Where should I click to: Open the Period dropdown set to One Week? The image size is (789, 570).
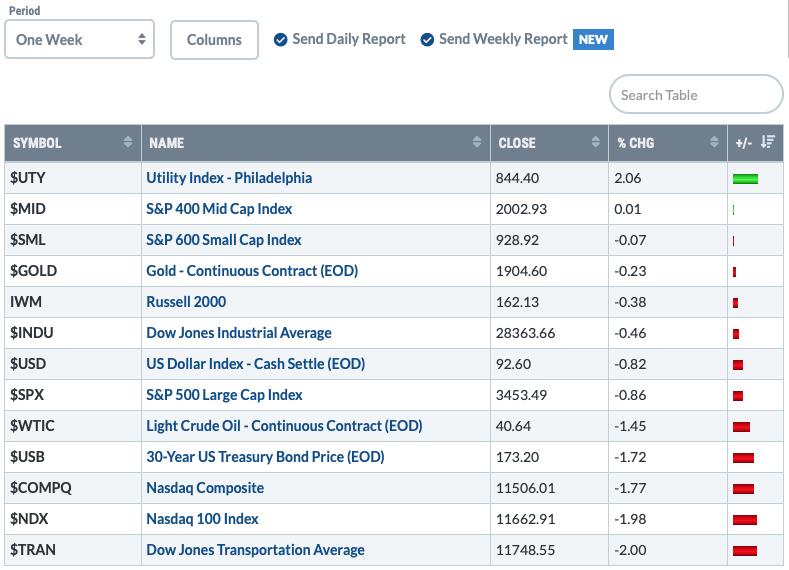tap(80, 39)
